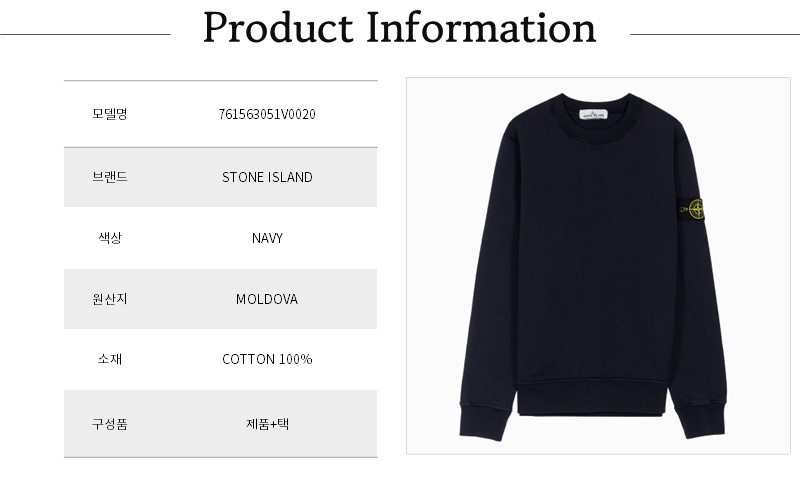
Task: Select the COTTON 100% material value
Action: click(x=267, y=359)
